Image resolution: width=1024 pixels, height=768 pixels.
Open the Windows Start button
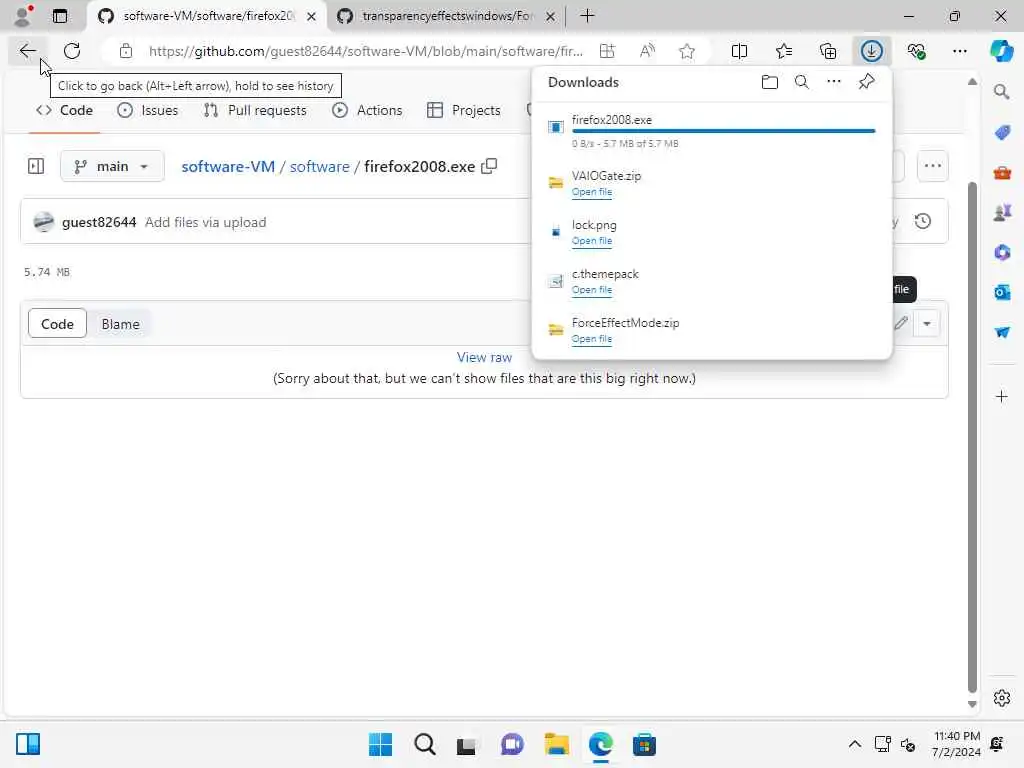point(380,744)
